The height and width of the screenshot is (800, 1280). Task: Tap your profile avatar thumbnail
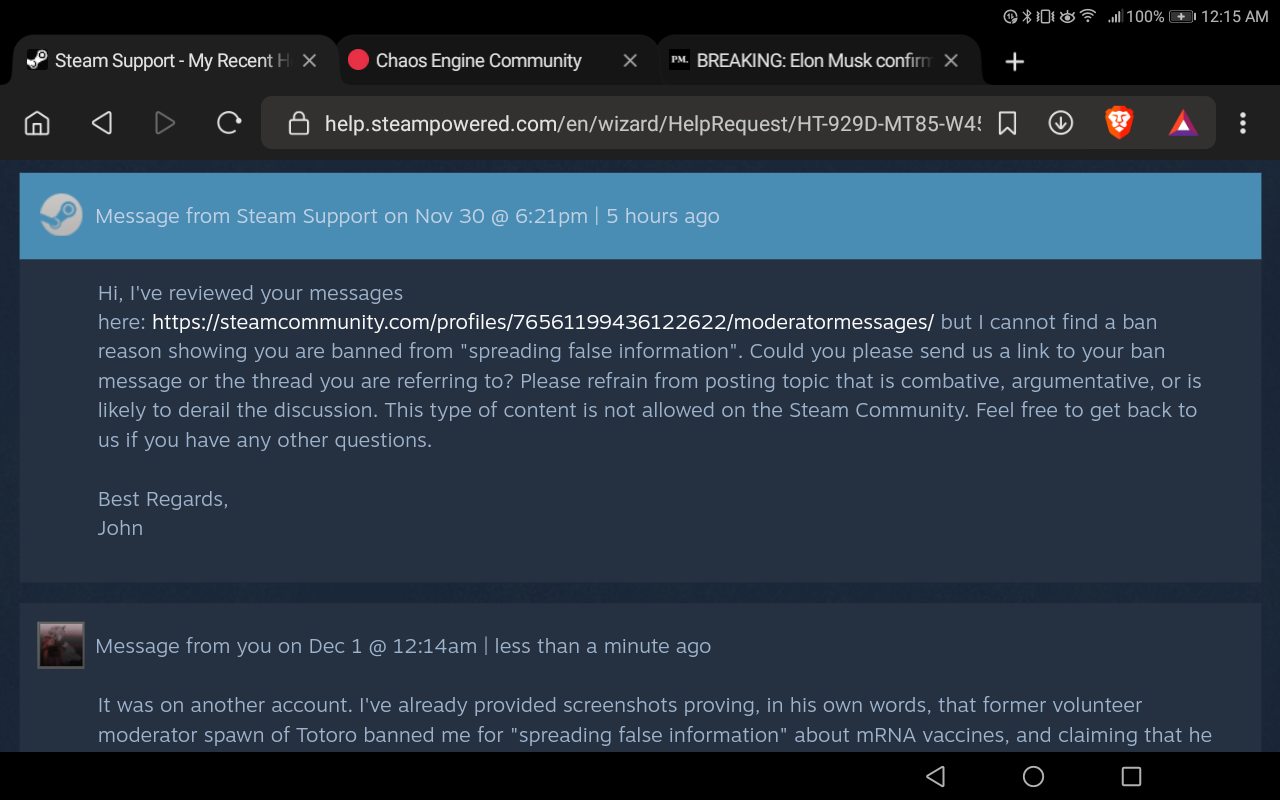pyautogui.click(x=61, y=645)
